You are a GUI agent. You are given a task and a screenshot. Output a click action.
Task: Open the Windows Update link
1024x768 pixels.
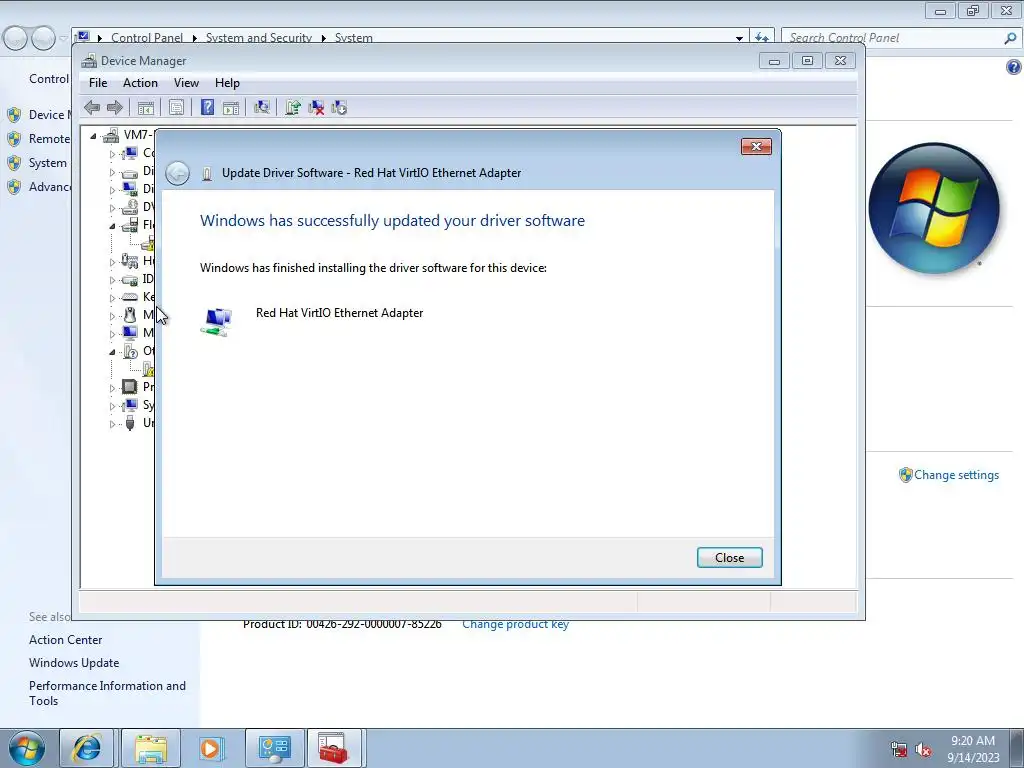tap(74, 663)
